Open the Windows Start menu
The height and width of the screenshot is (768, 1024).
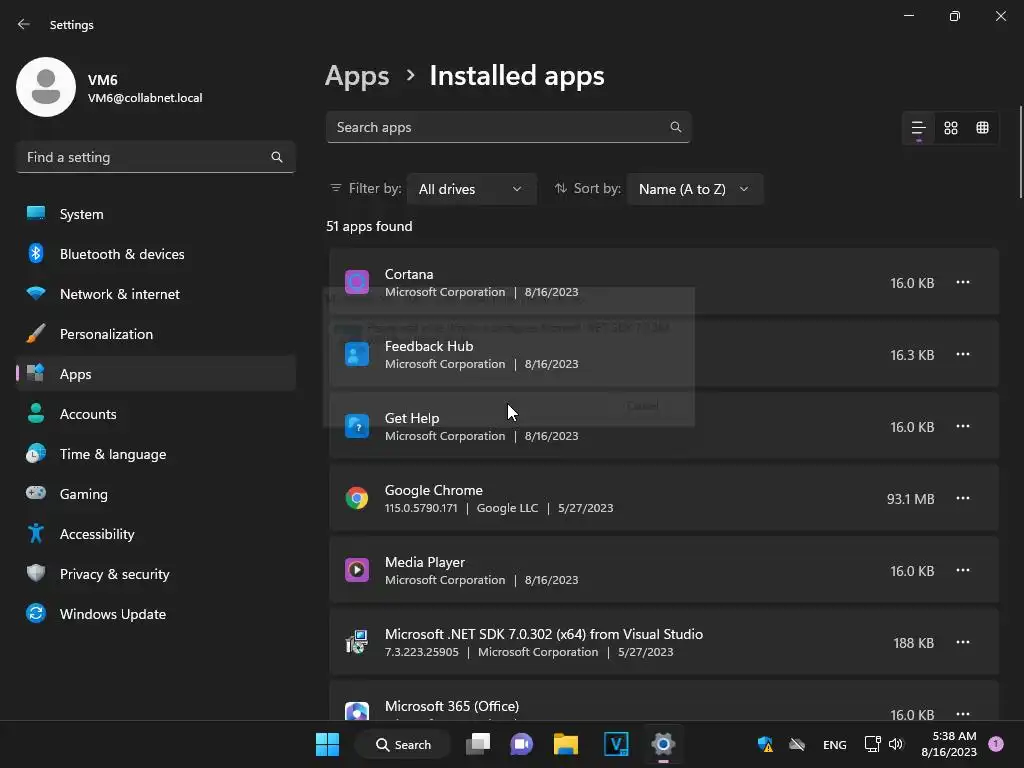click(327, 744)
